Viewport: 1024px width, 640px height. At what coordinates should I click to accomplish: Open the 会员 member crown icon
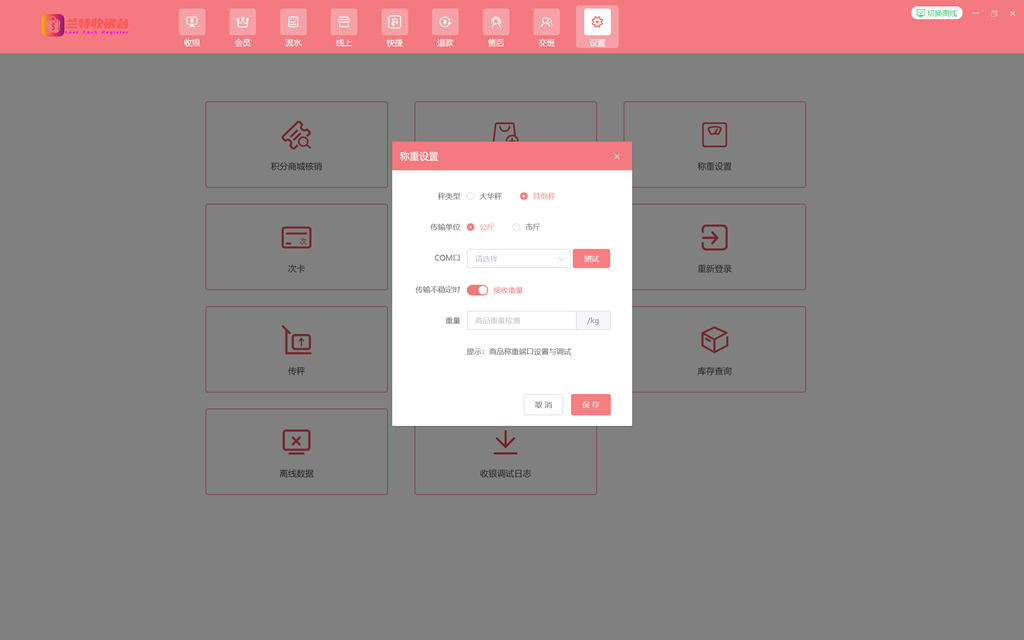click(242, 22)
